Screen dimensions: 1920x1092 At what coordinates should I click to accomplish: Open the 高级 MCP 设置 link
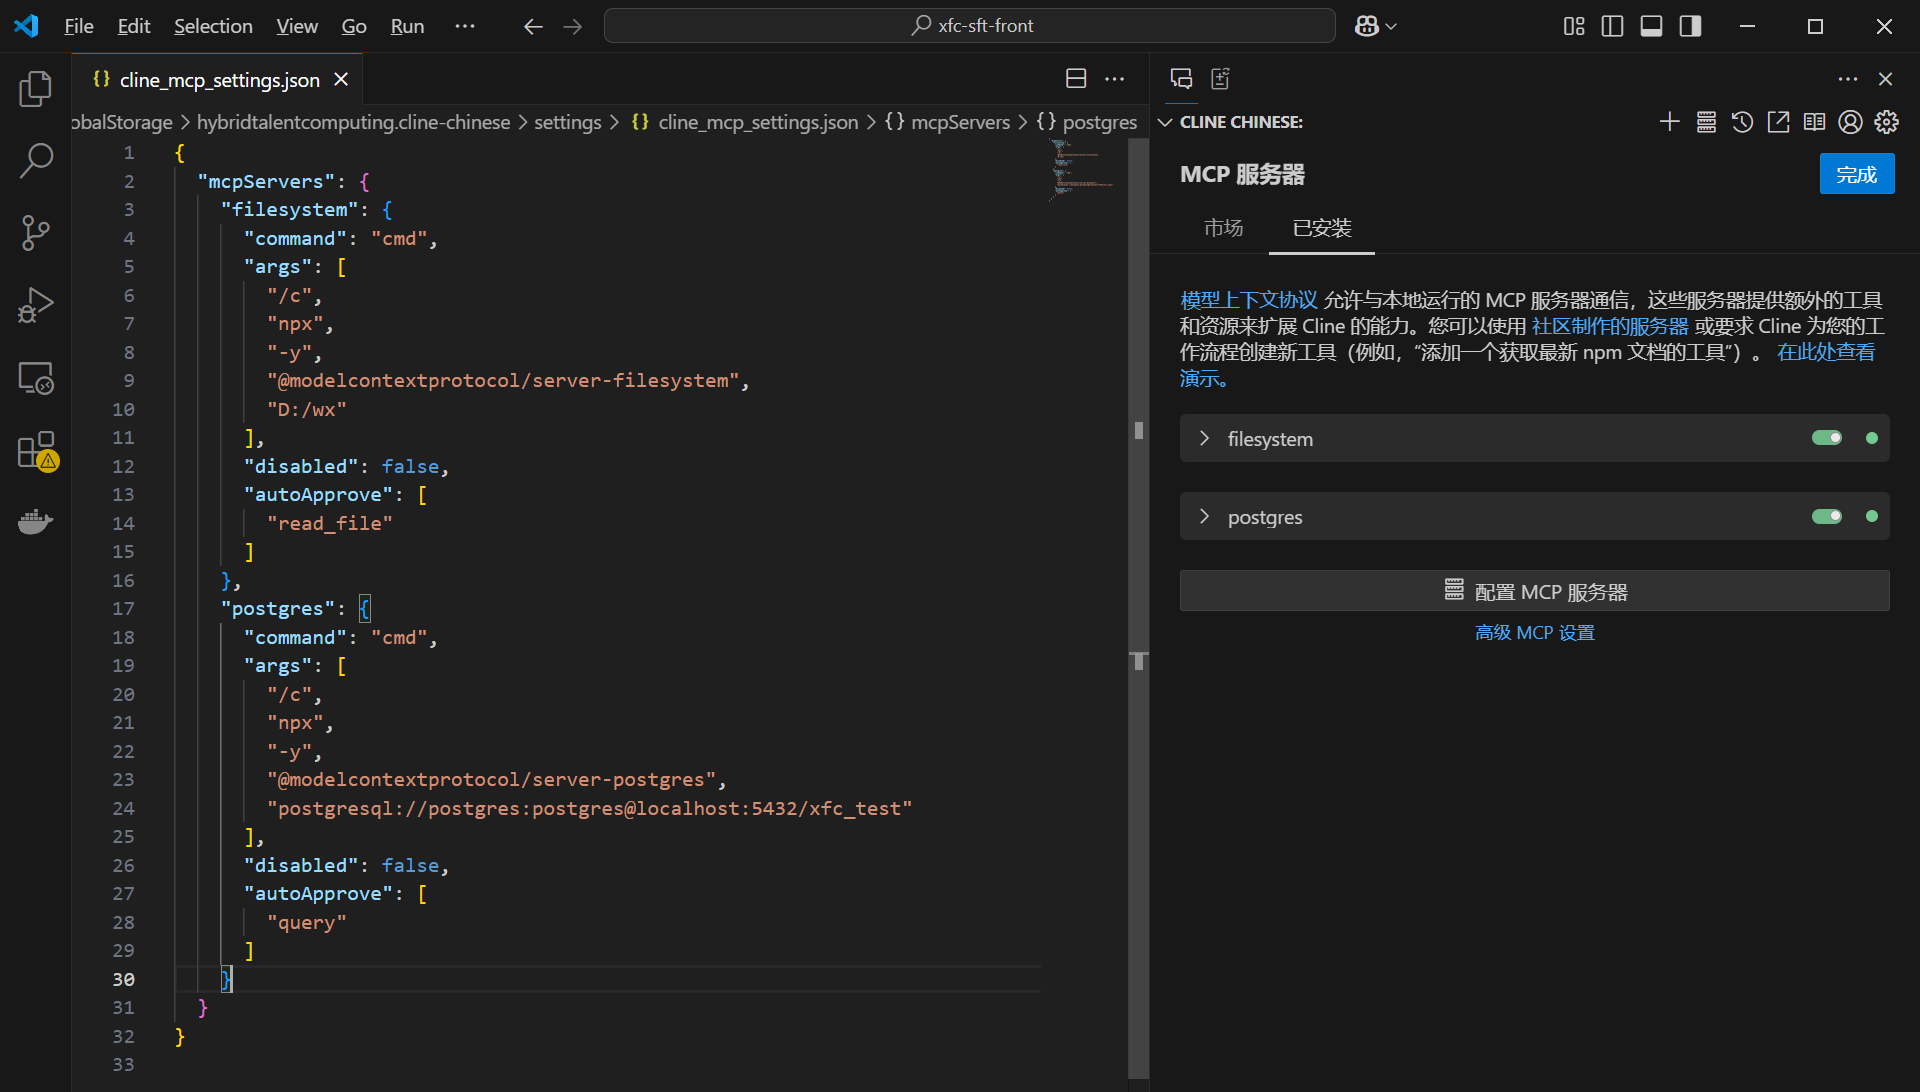[x=1534, y=633]
